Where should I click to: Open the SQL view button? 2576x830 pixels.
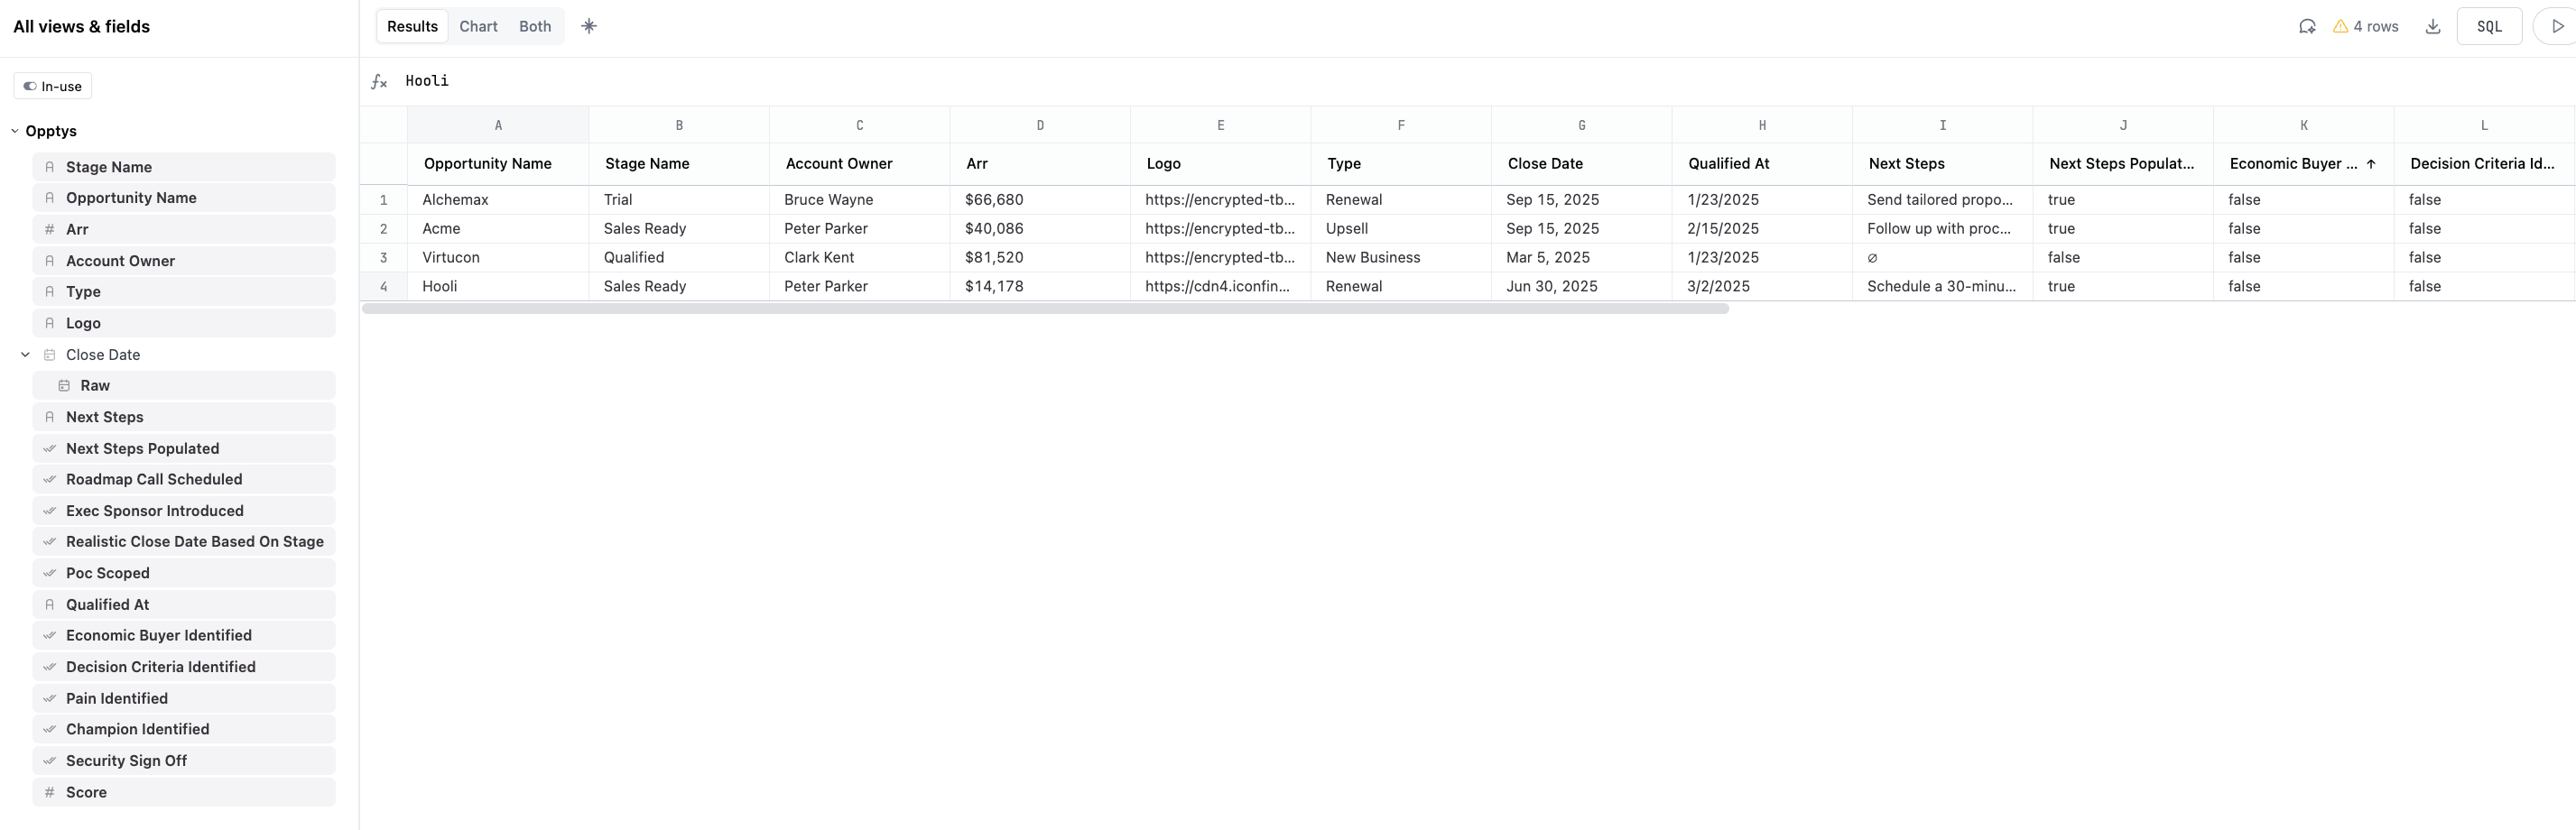tap(2489, 27)
